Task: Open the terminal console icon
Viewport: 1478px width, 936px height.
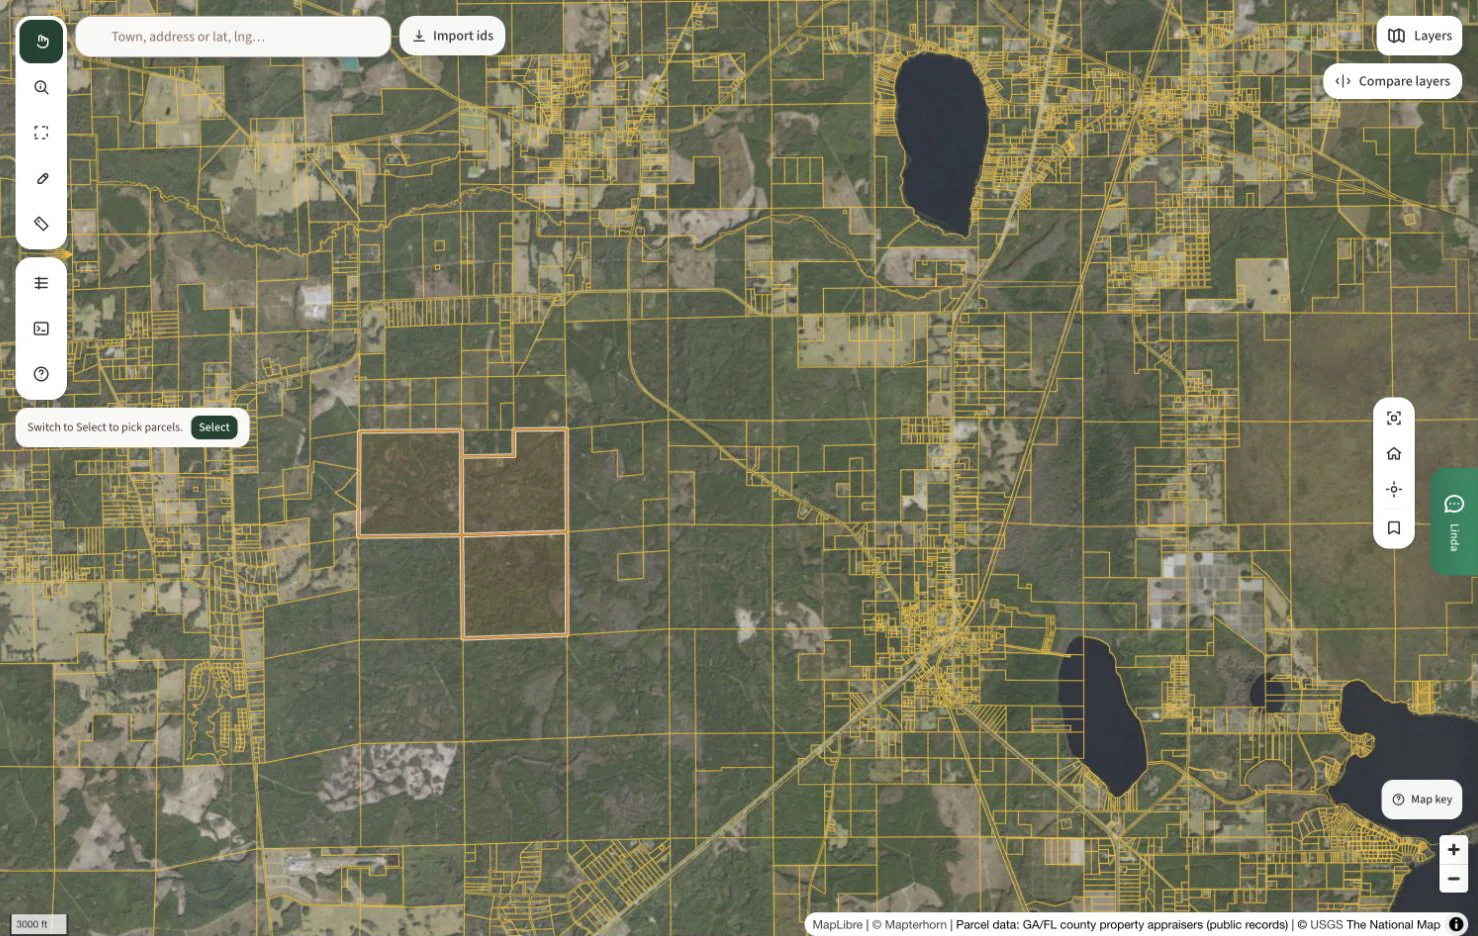Action: tap(41, 328)
